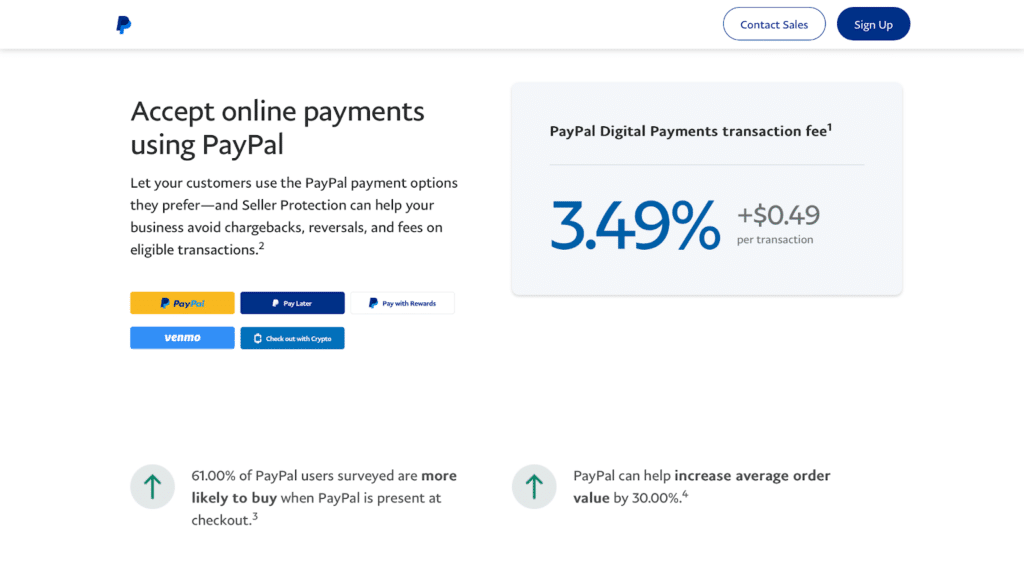Open footnote 1 beside transaction fee title

[830, 127]
